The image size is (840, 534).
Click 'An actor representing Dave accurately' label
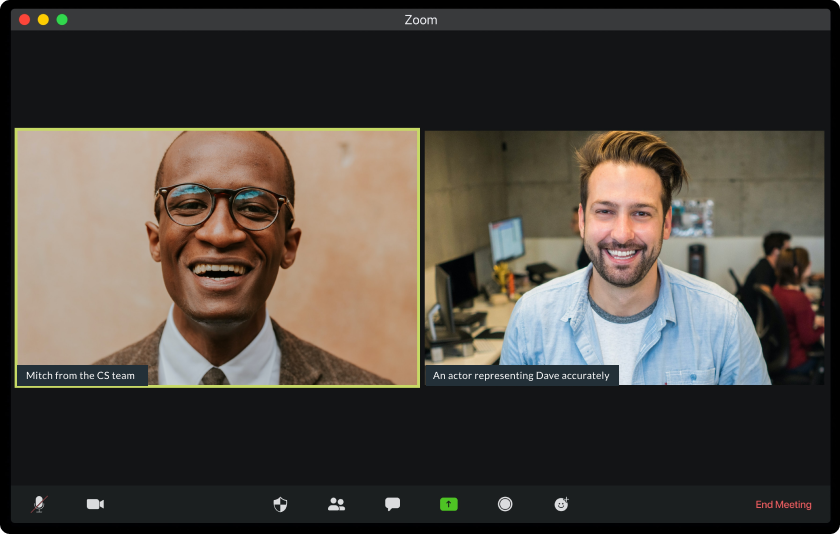[x=521, y=375]
